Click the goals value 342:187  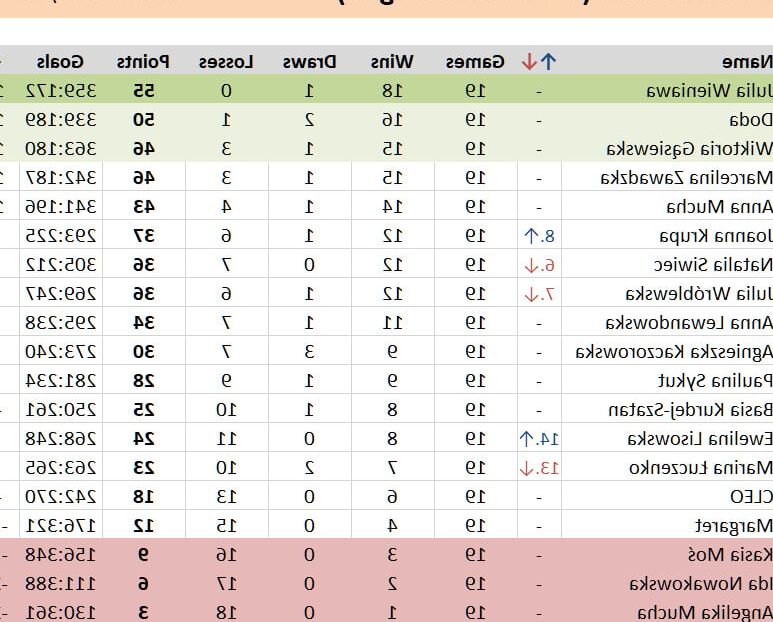point(61,178)
